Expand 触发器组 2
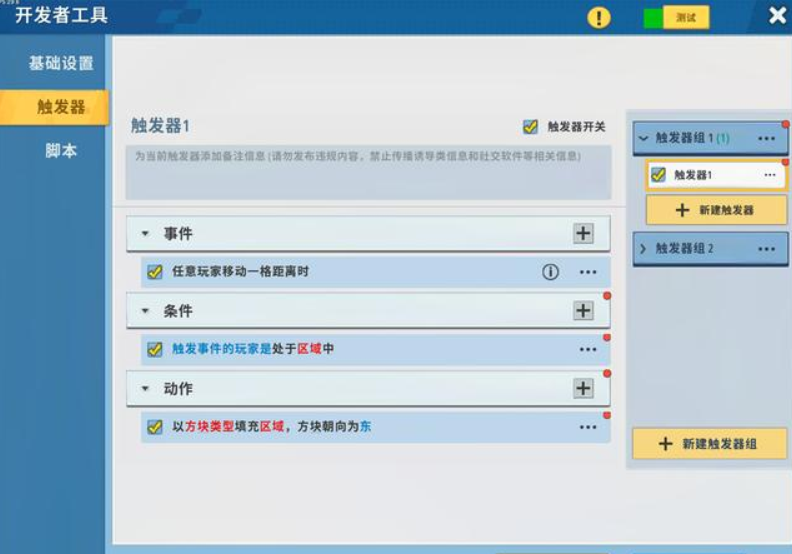The height and width of the screenshot is (554, 792). tap(643, 249)
